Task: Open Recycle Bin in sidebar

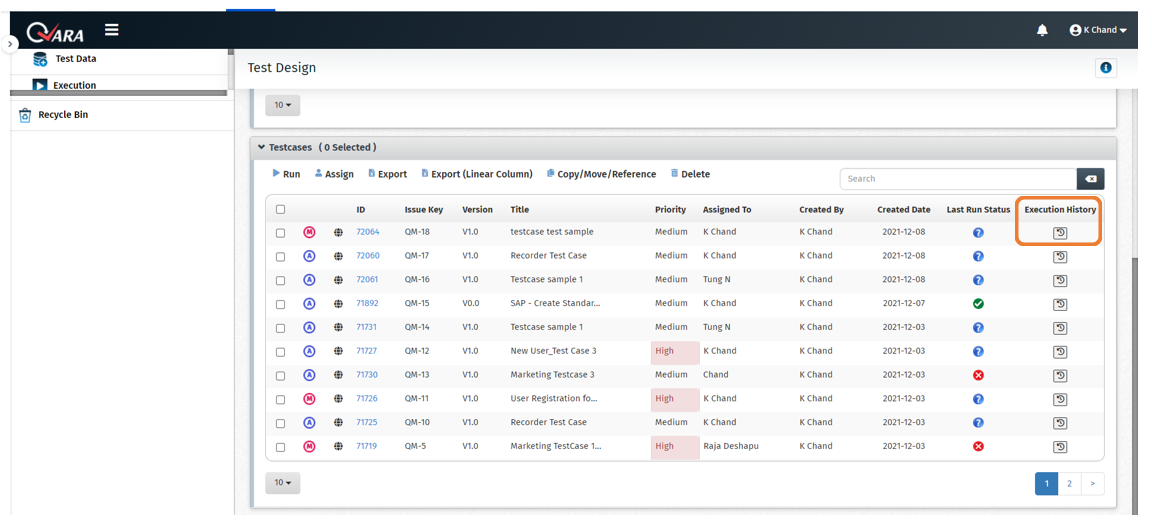Action: click(53, 115)
